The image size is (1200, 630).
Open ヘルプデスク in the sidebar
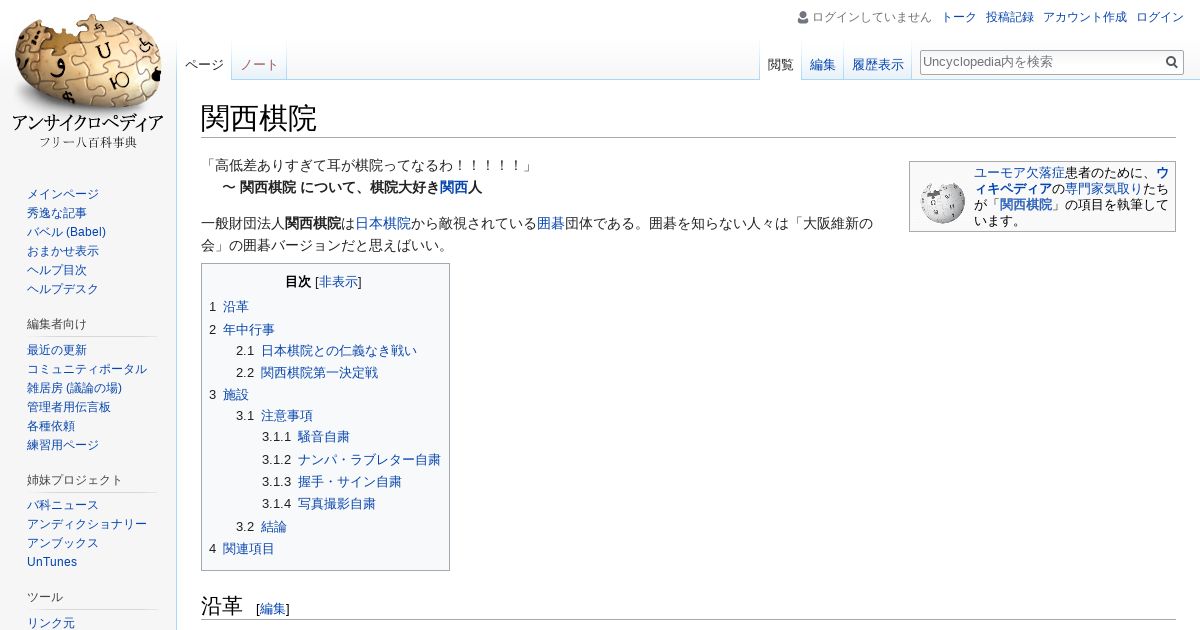click(x=63, y=289)
